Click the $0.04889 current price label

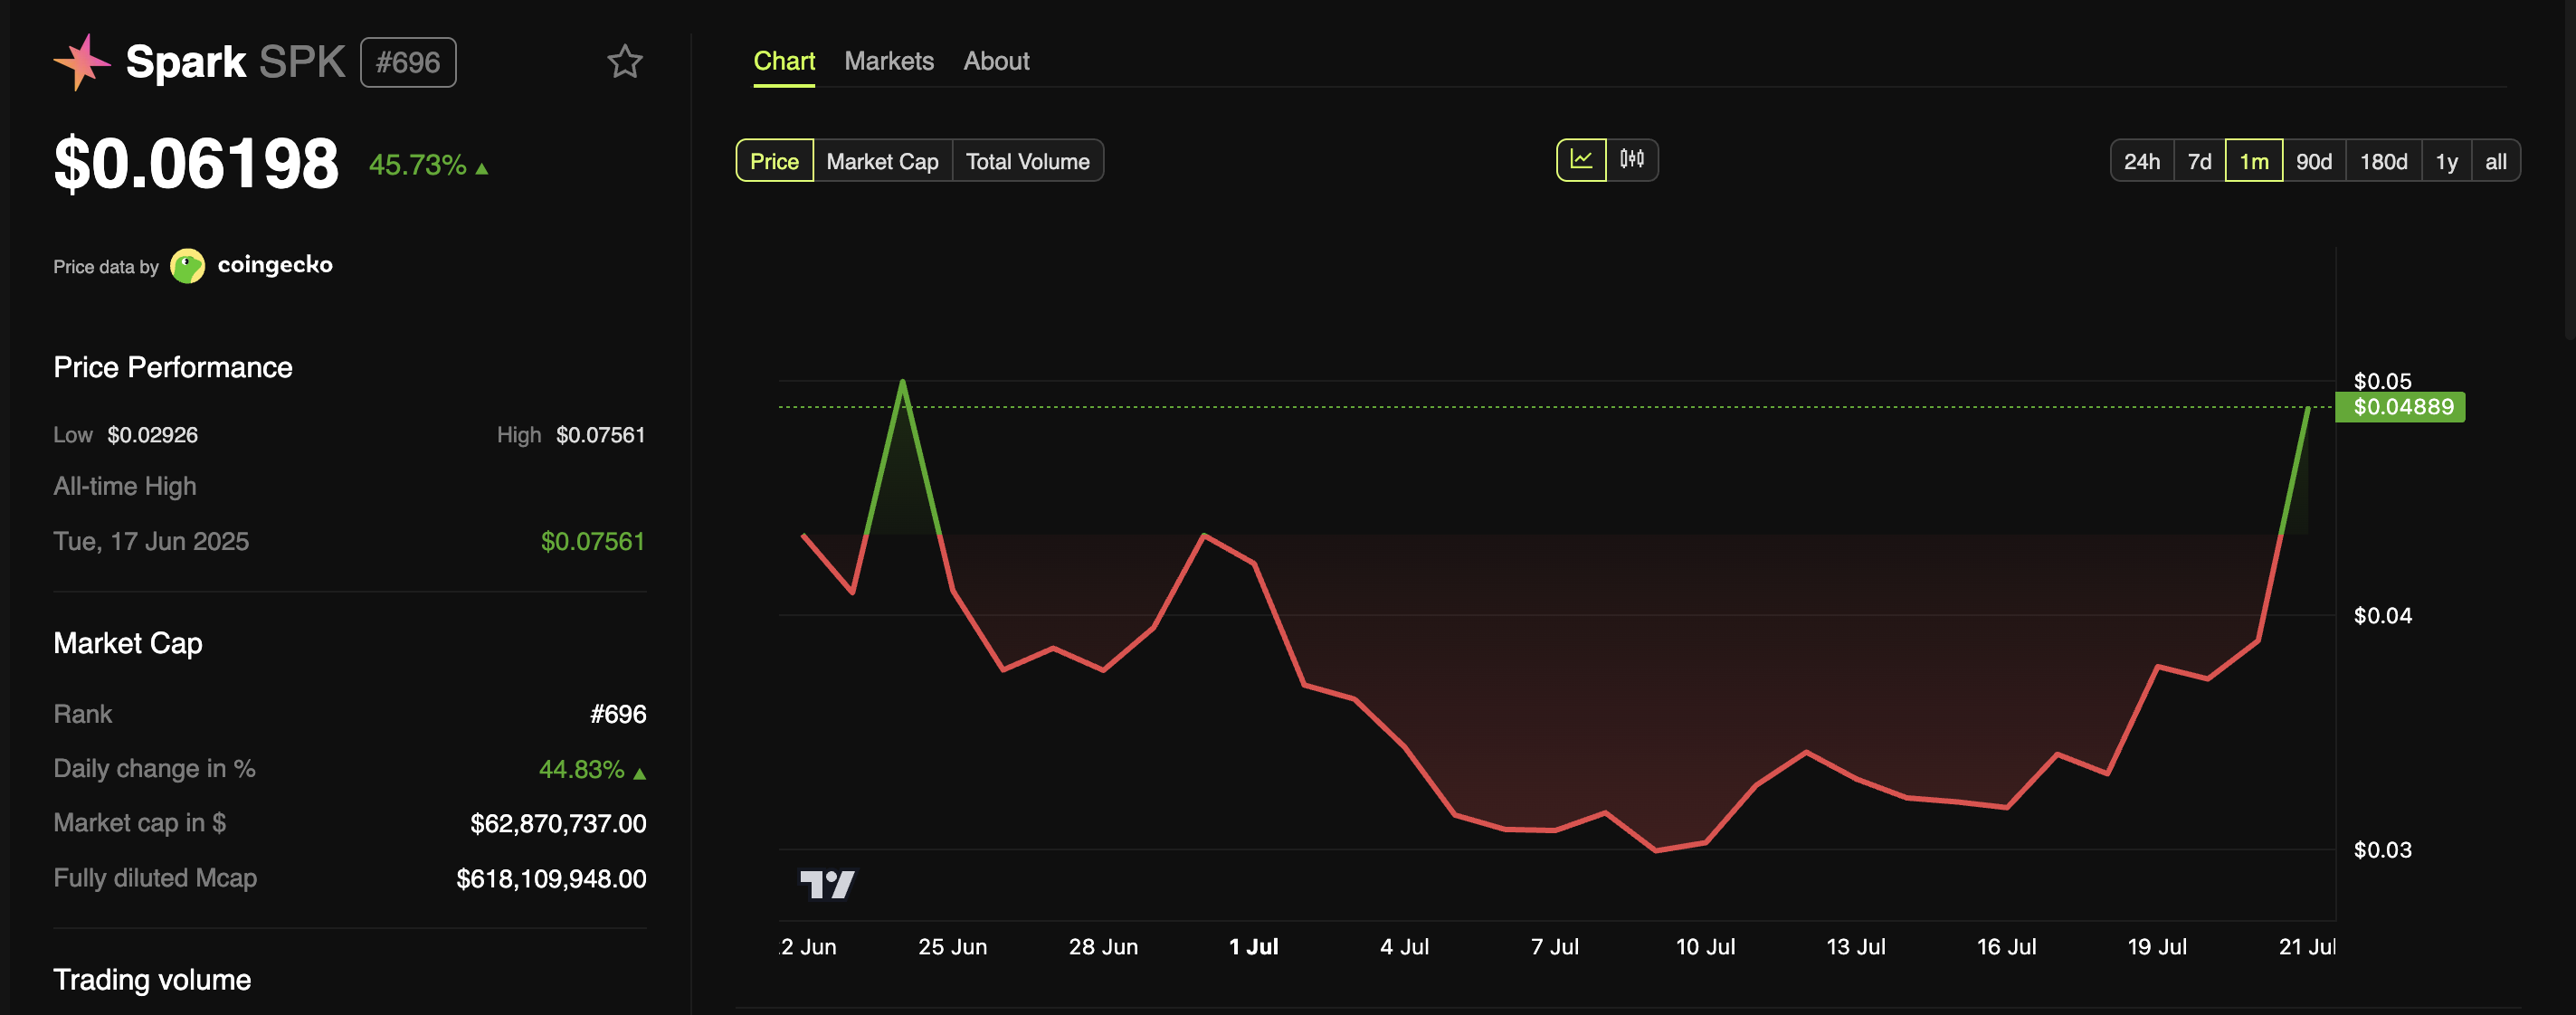tap(2402, 407)
